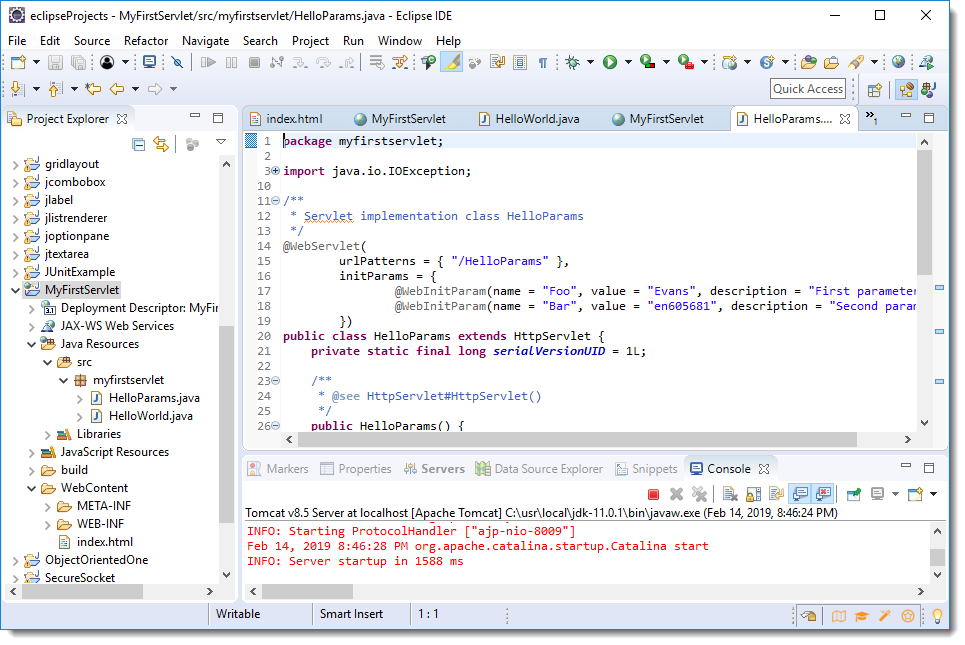Open the Refactor menu
Viewport: 965px width, 645px height.
click(x=146, y=41)
